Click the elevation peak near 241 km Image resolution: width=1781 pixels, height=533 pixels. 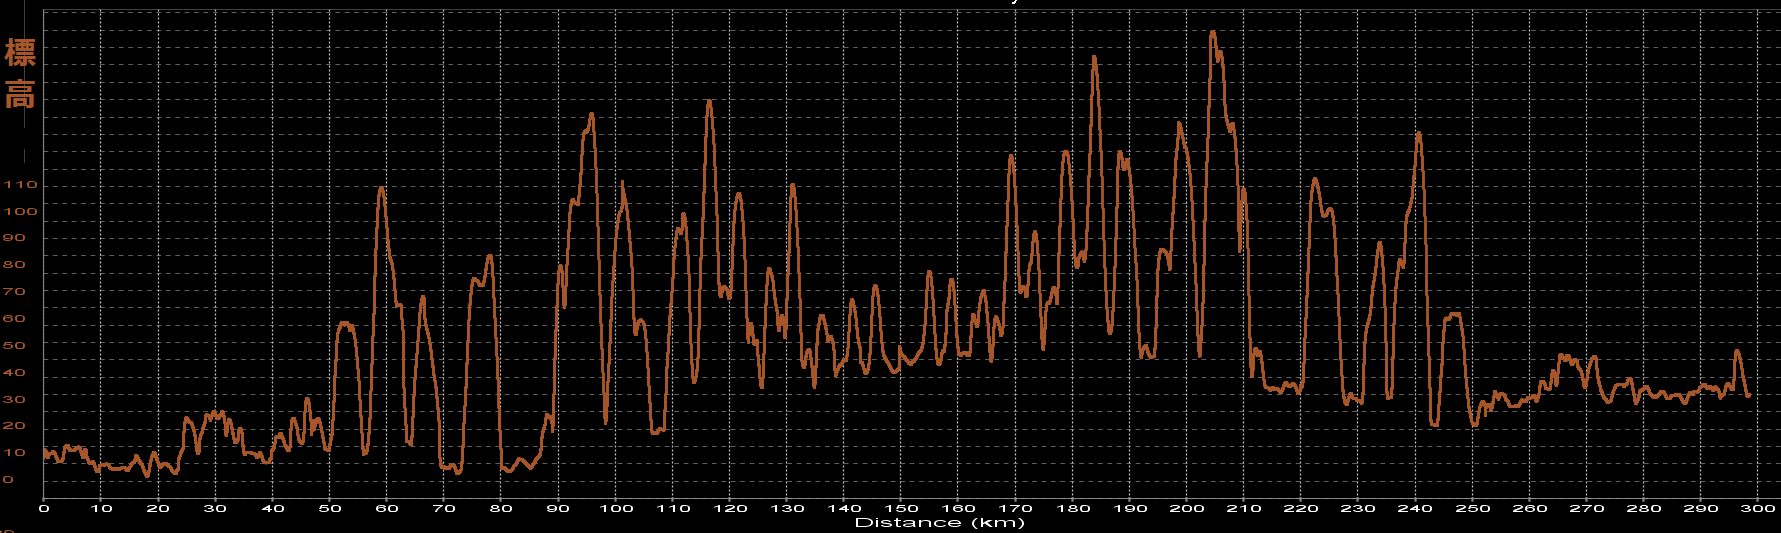click(x=1418, y=134)
